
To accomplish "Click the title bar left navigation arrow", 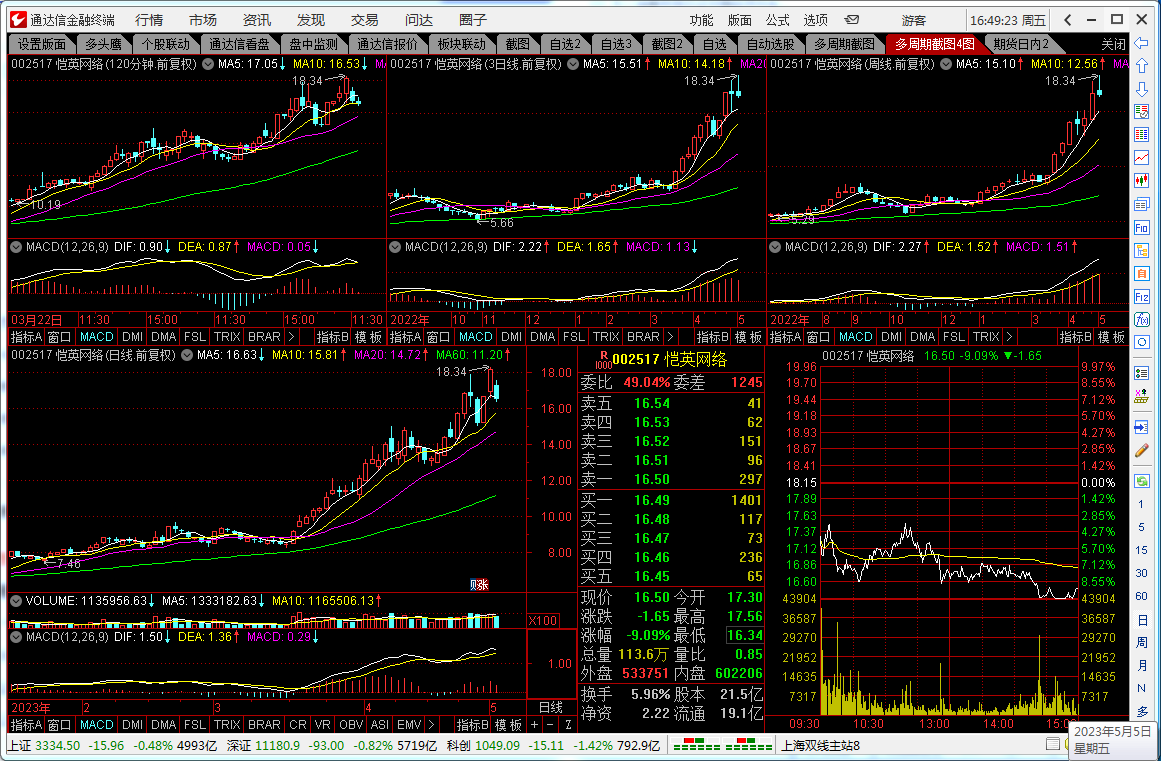I will (1067, 20).
